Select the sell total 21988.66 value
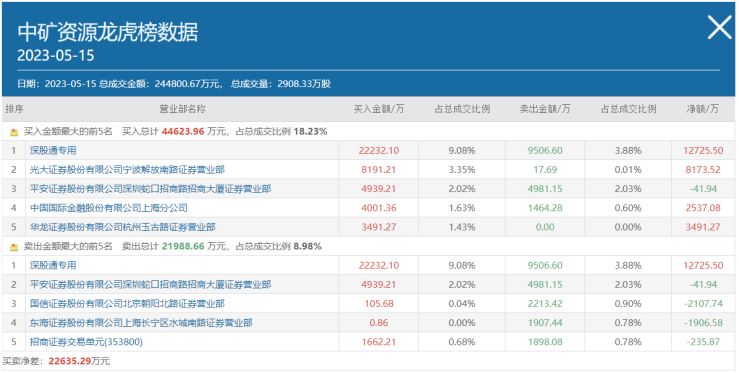This screenshot has width=739, height=373. pyautogui.click(x=183, y=247)
